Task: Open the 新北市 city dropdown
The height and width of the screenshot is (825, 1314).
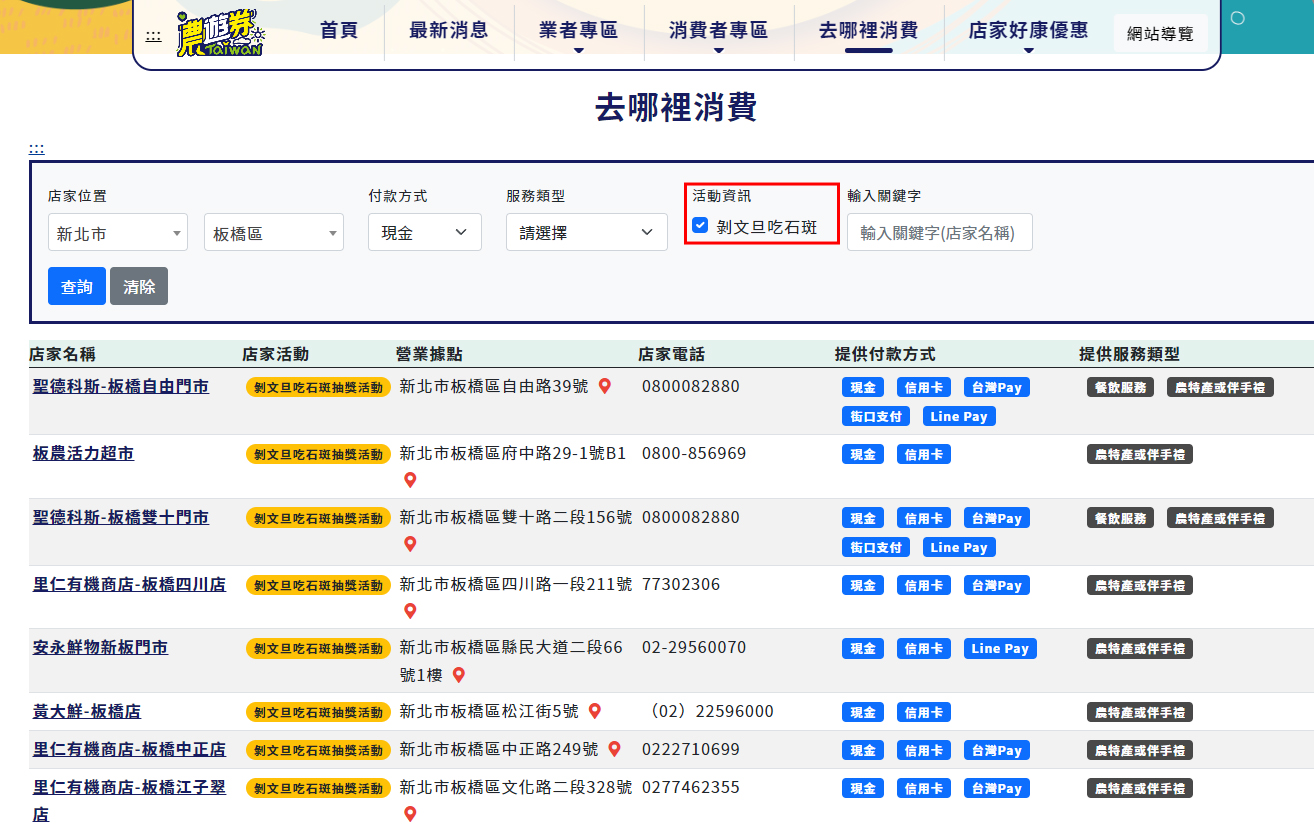Action: point(117,233)
